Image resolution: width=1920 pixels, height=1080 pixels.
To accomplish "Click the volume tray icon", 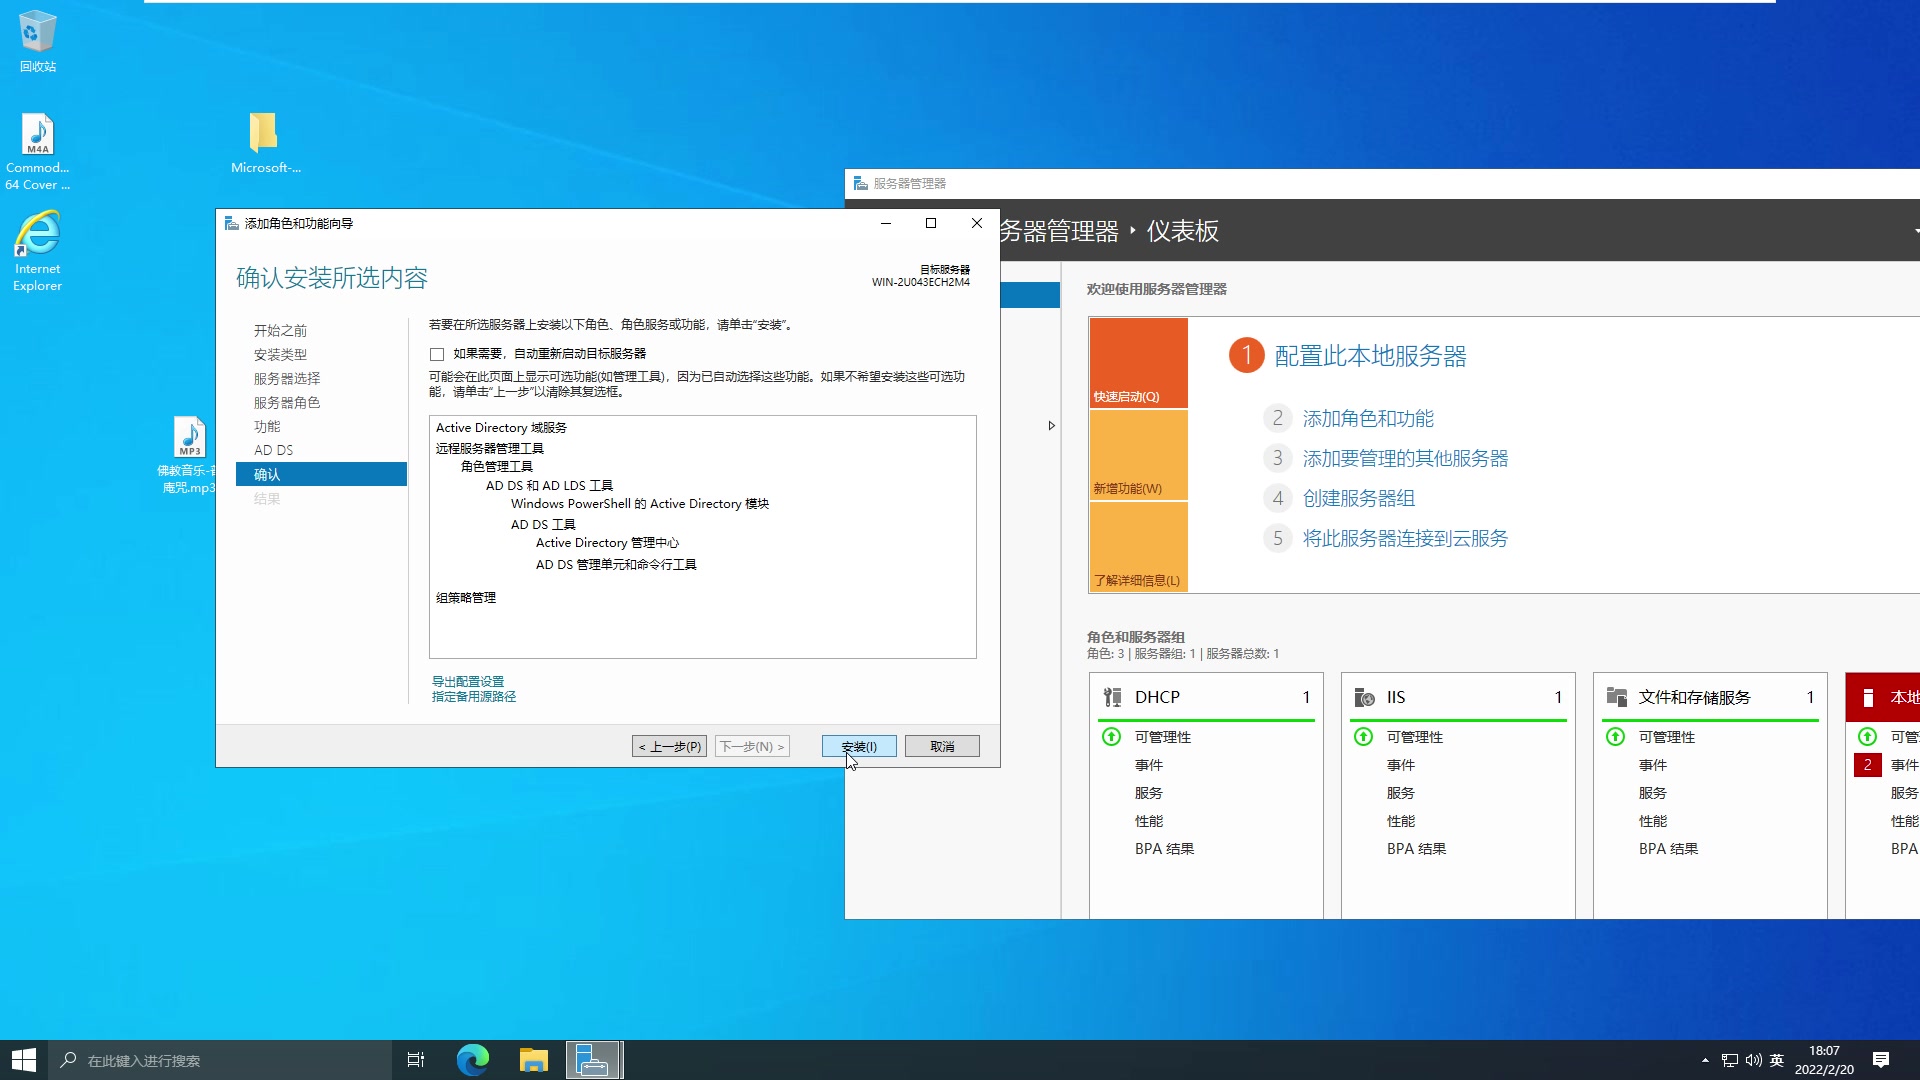I will 1753,1060.
